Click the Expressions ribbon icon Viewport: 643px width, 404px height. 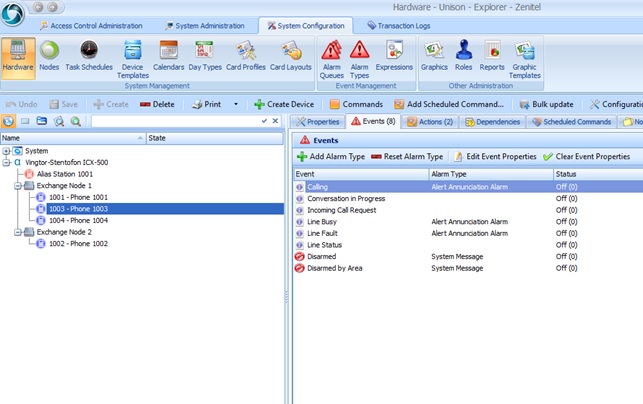pos(394,57)
